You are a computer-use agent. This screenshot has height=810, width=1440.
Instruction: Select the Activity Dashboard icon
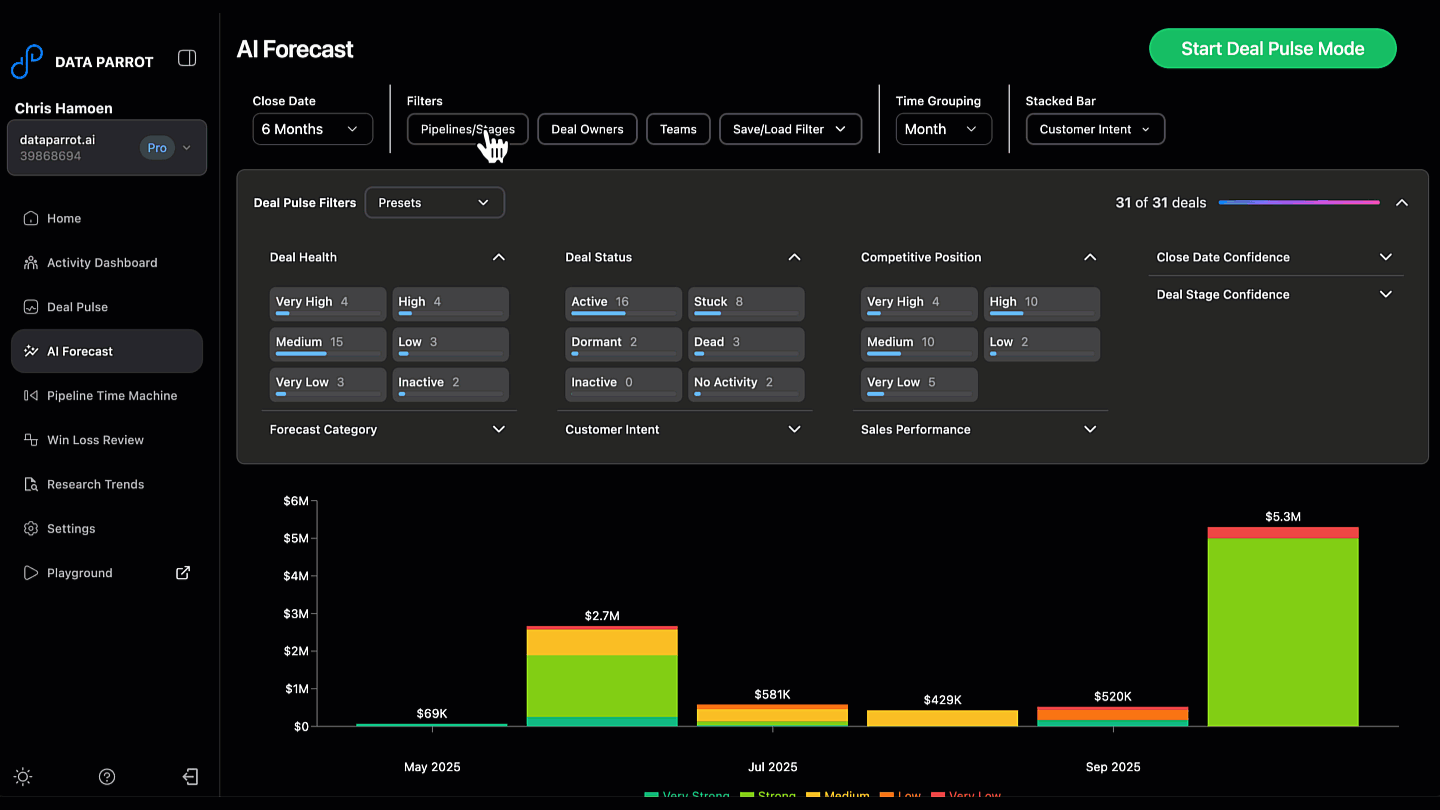click(x=27, y=262)
